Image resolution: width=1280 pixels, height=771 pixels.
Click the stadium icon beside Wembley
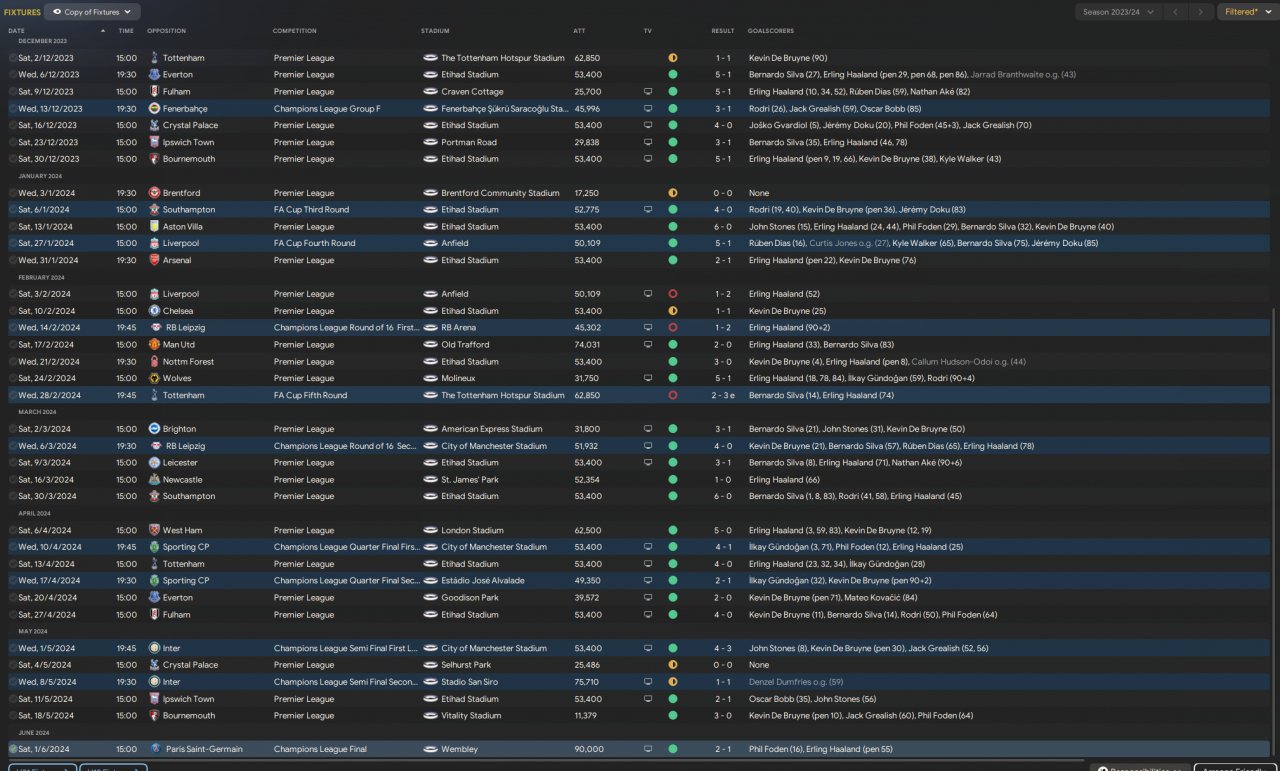click(430, 749)
